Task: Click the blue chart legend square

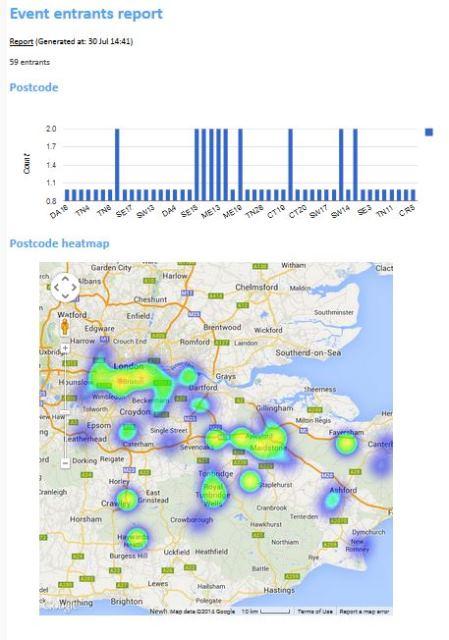Action: (429, 132)
